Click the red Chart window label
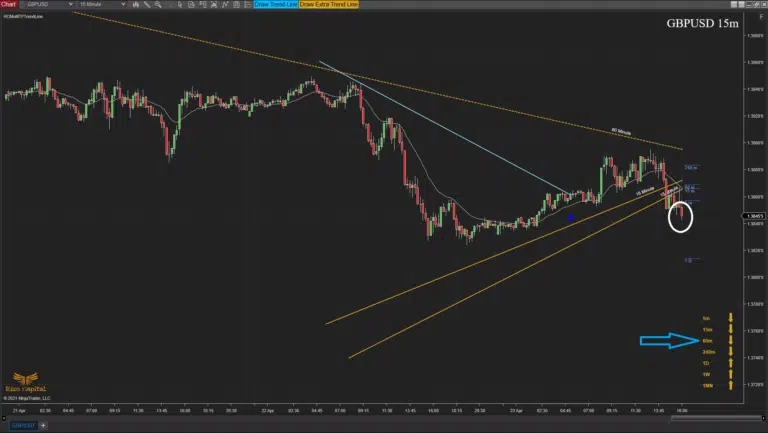Screen dimensions: 768x433 [9, 5]
